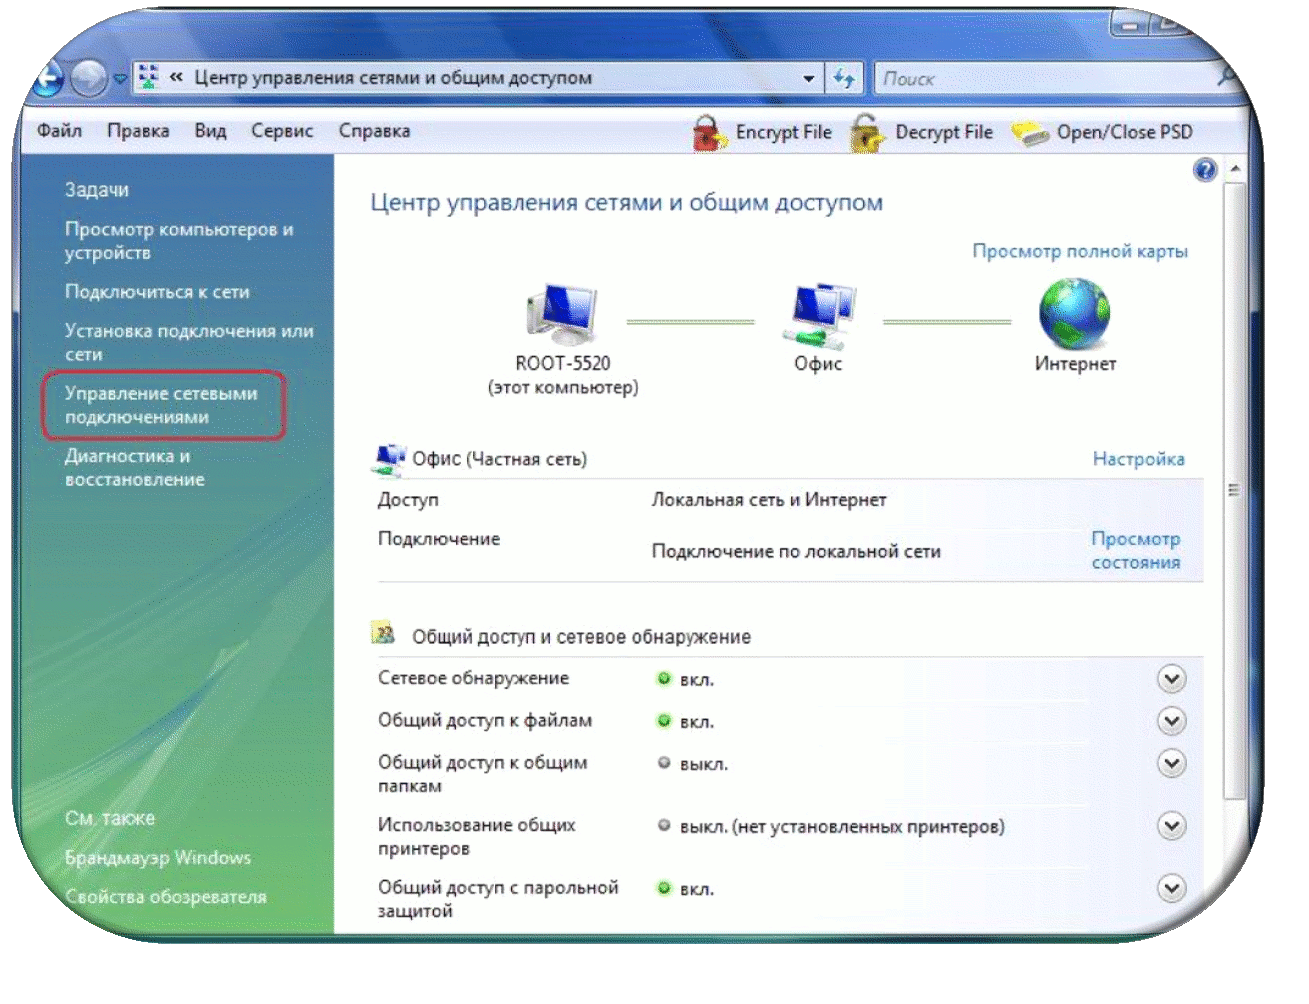Open the Вид menu

[x=210, y=131]
